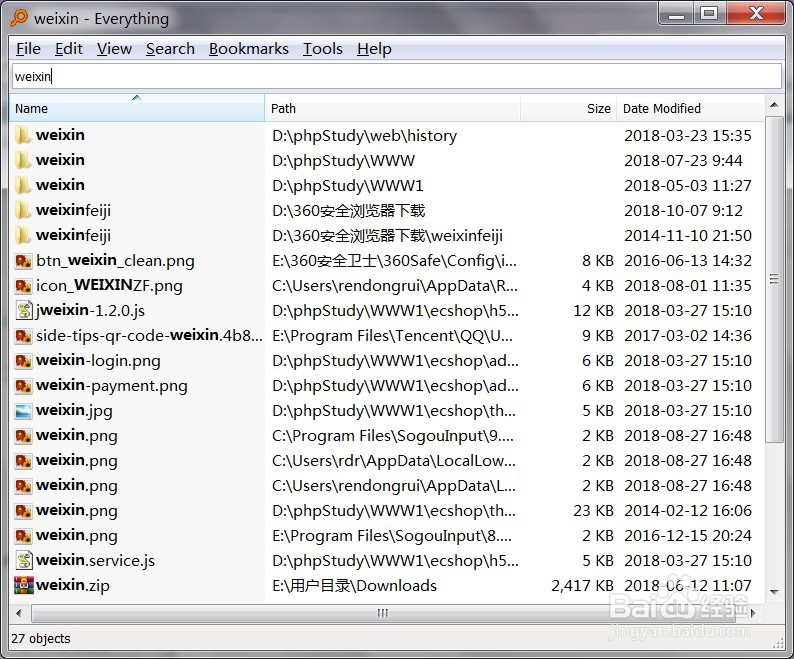This screenshot has width=794, height=659.
Task: Click the WinRAR archive icon beside weixin.zip
Action: [x=23, y=585]
